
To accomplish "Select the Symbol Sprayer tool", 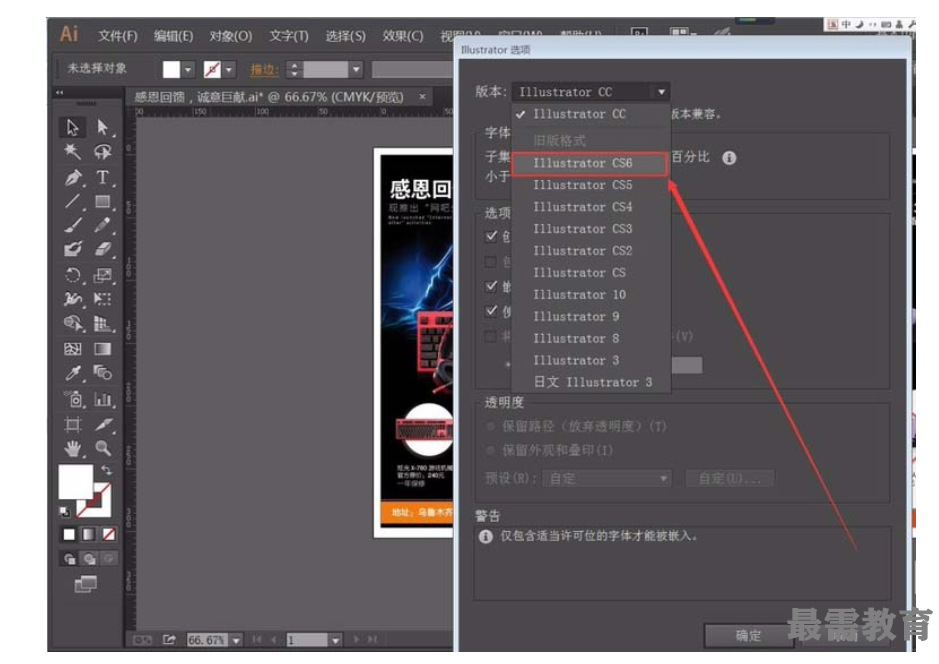I will (72, 399).
